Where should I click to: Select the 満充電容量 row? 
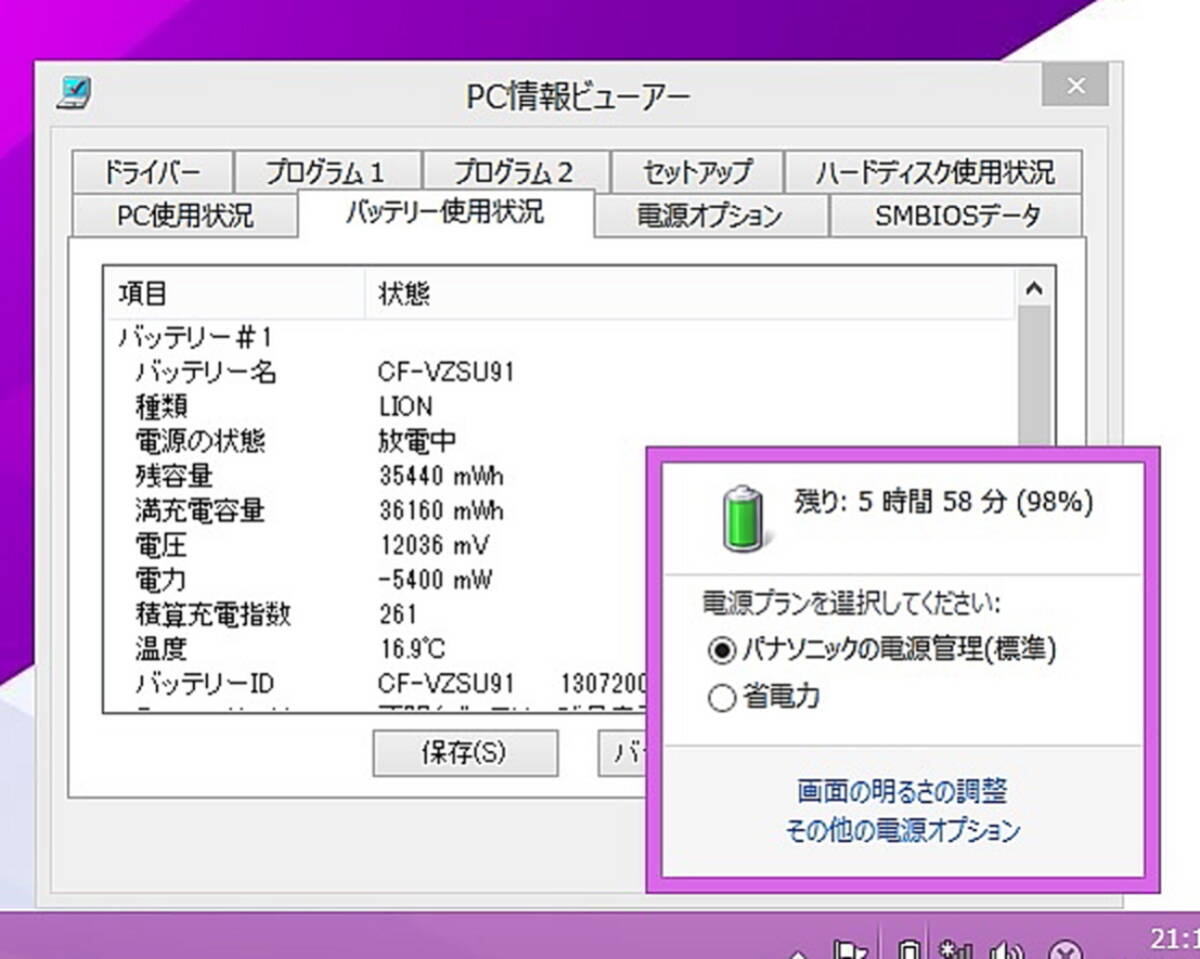tap(375, 510)
